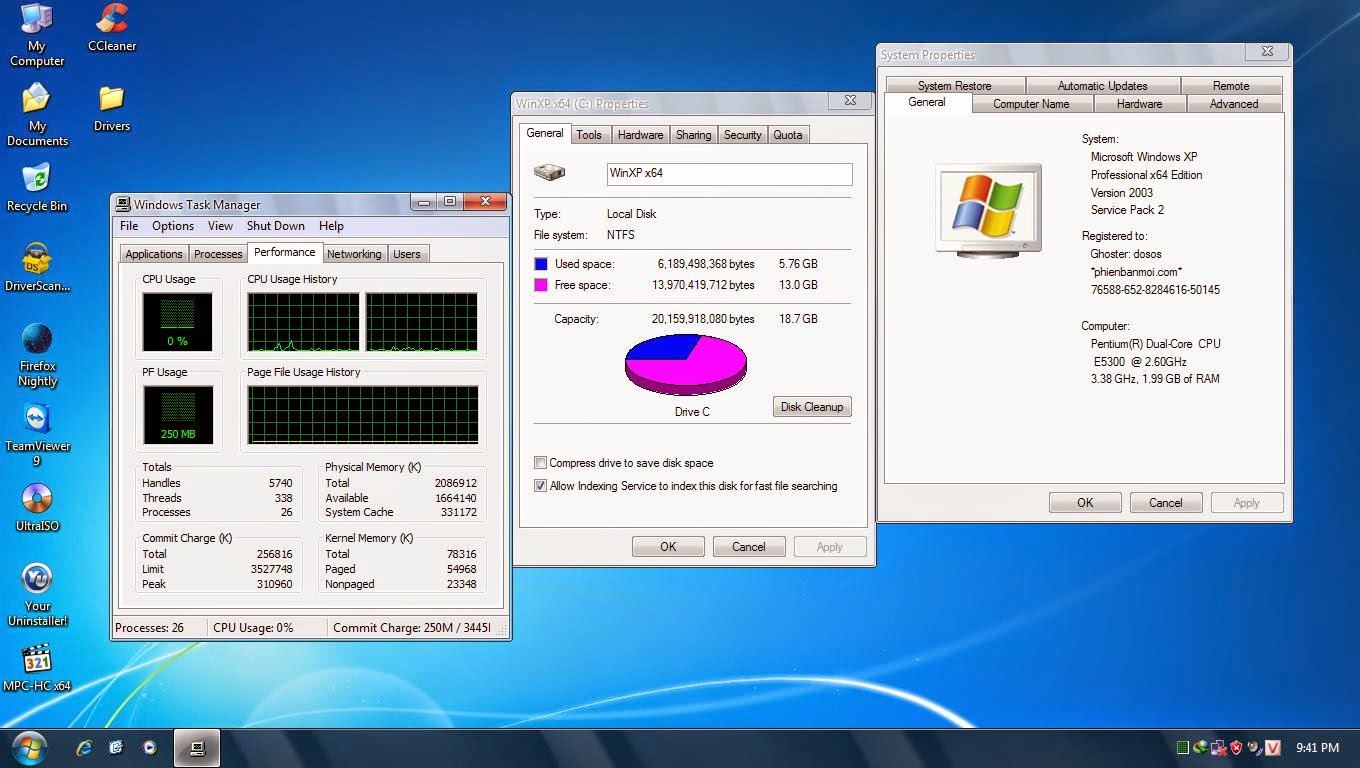1360x768 pixels.
Task: Click the Task Manager taskbar button
Action: point(197,747)
